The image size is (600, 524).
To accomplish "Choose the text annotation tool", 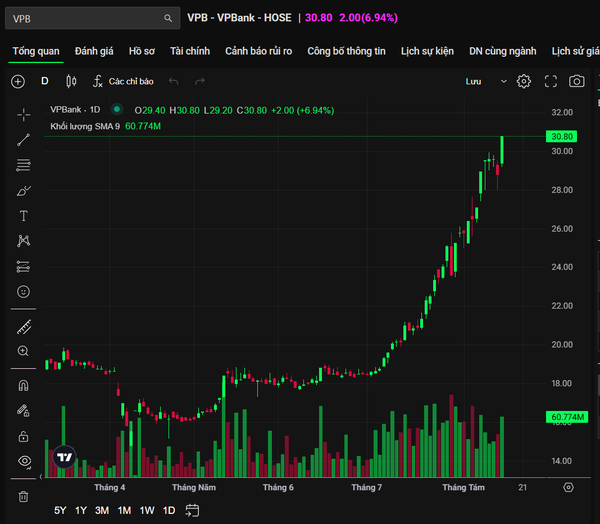I will click(23, 216).
